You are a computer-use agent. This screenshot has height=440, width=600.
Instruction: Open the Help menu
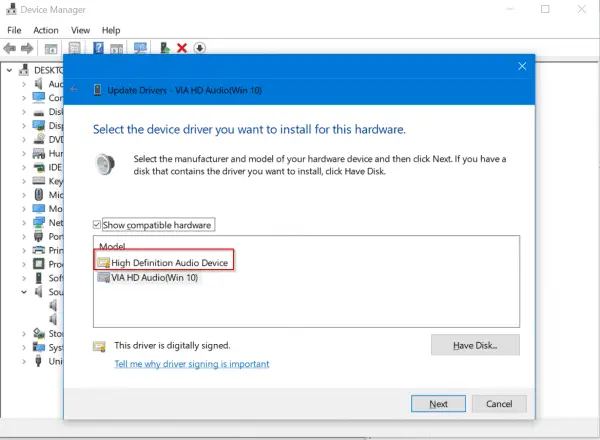[x=111, y=30]
